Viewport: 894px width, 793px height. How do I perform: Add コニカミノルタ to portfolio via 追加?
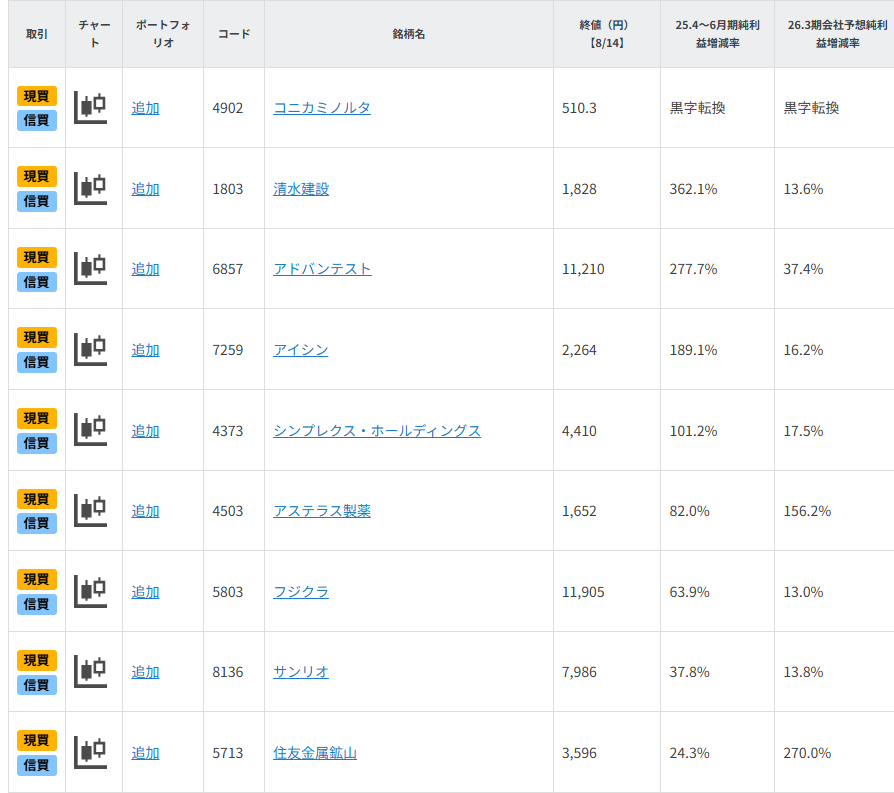point(145,108)
